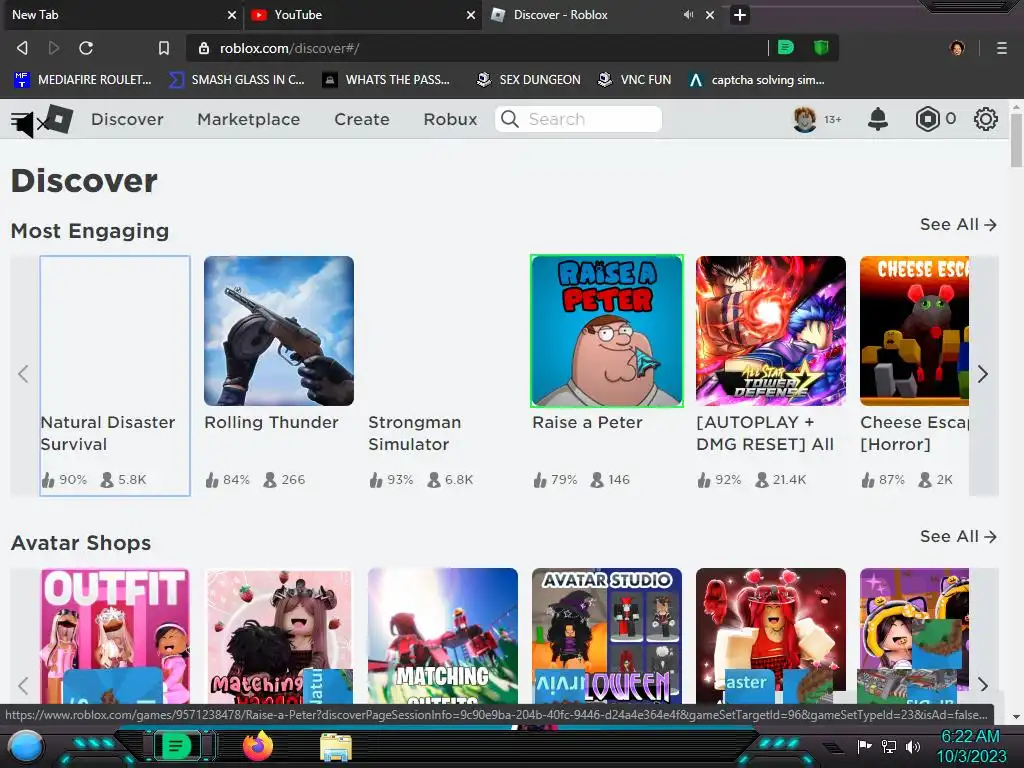The height and width of the screenshot is (768, 1024).
Task: Click the system tray network icon
Action: (x=889, y=746)
